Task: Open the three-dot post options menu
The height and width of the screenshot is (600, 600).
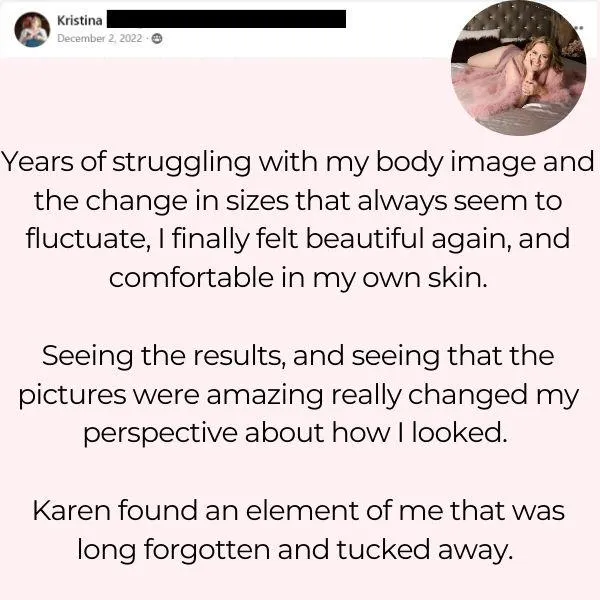Action: [579, 28]
